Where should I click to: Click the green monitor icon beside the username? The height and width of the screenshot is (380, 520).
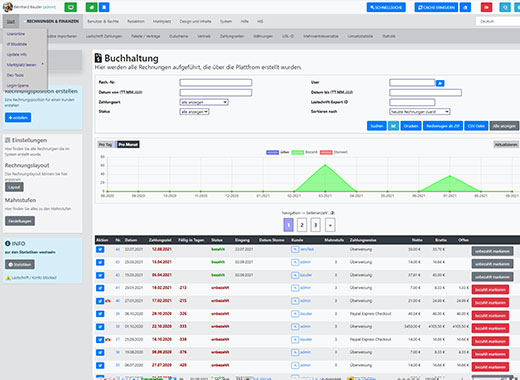(70, 7)
